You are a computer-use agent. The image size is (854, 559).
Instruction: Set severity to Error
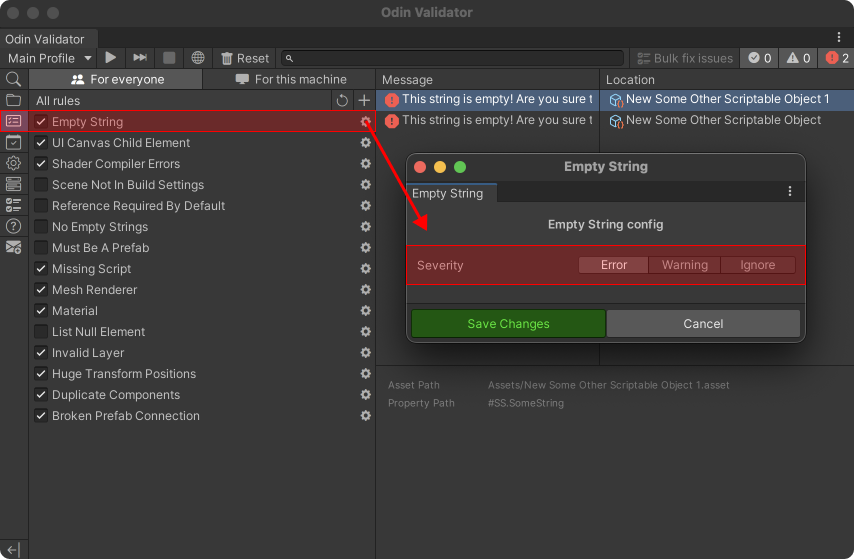613,265
